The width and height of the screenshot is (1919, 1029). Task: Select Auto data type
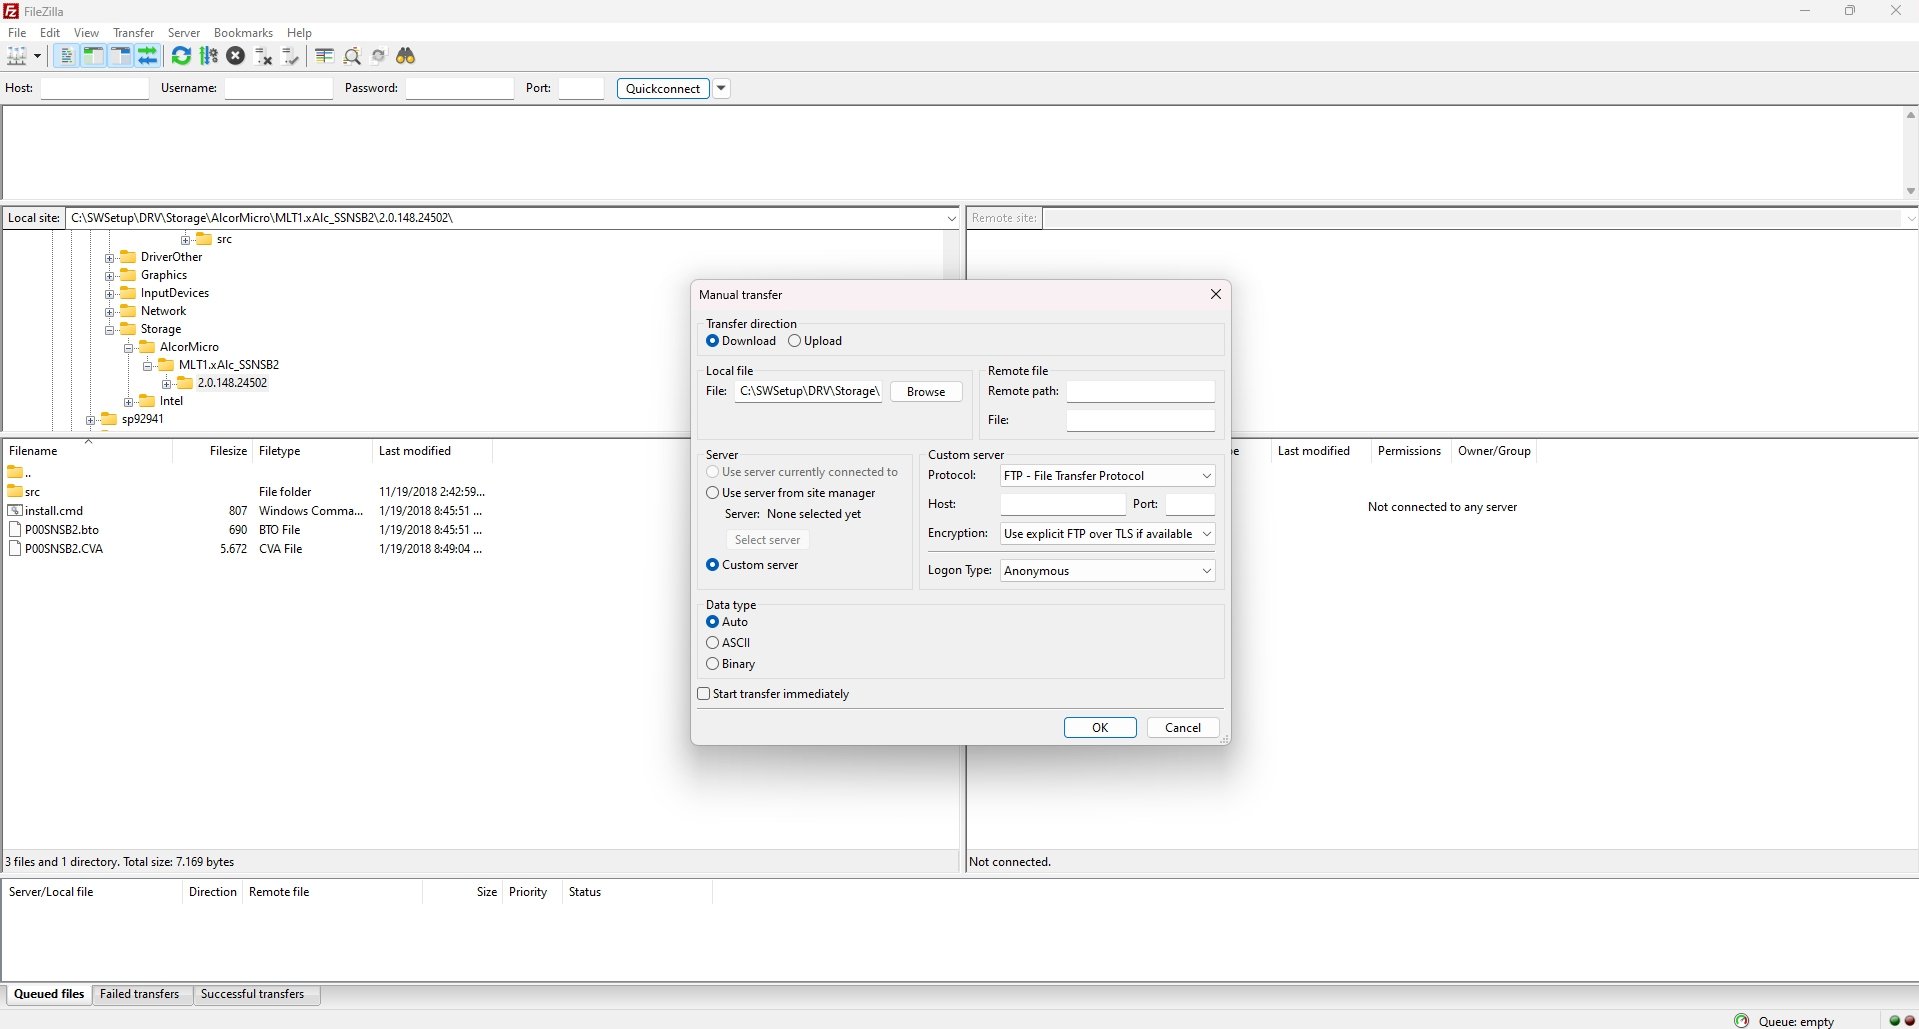click(712, 622)
